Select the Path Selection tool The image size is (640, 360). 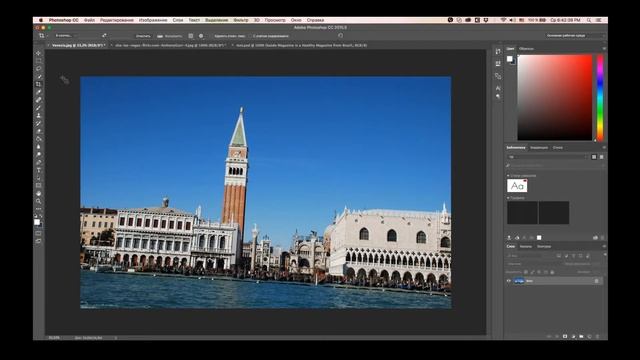point(39,178)
